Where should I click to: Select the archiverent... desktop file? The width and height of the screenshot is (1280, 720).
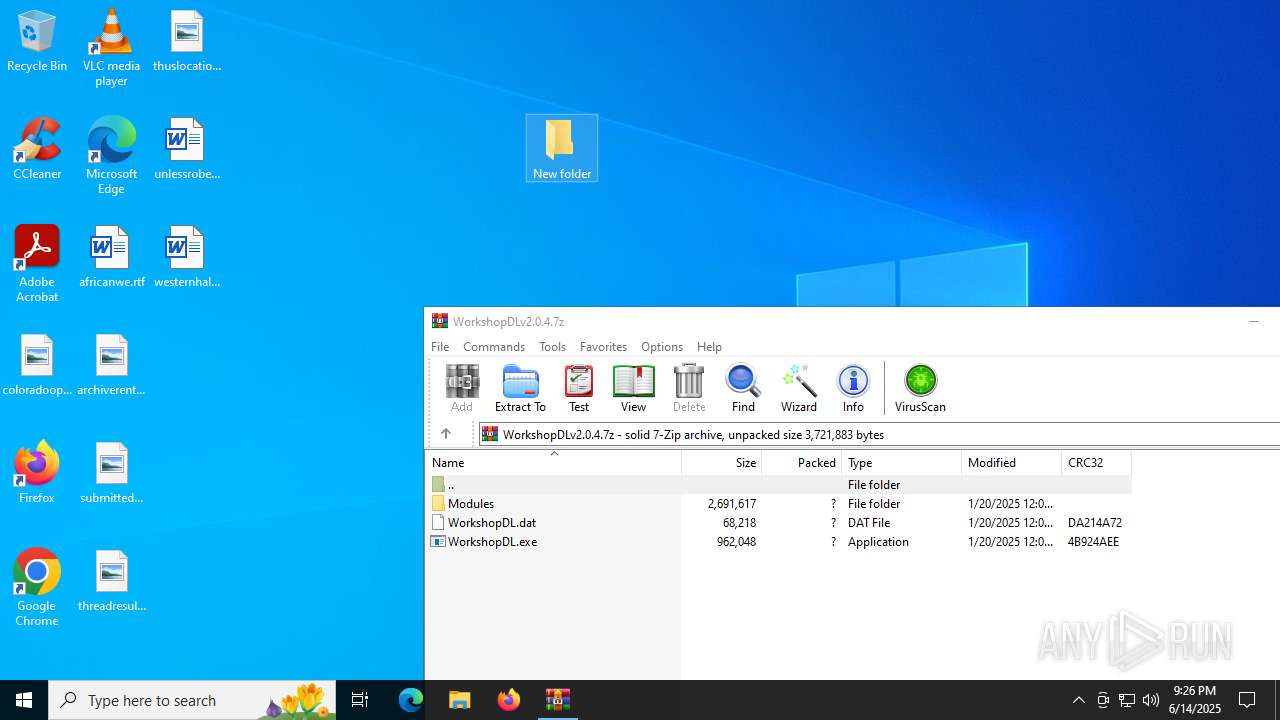[111, 365]
